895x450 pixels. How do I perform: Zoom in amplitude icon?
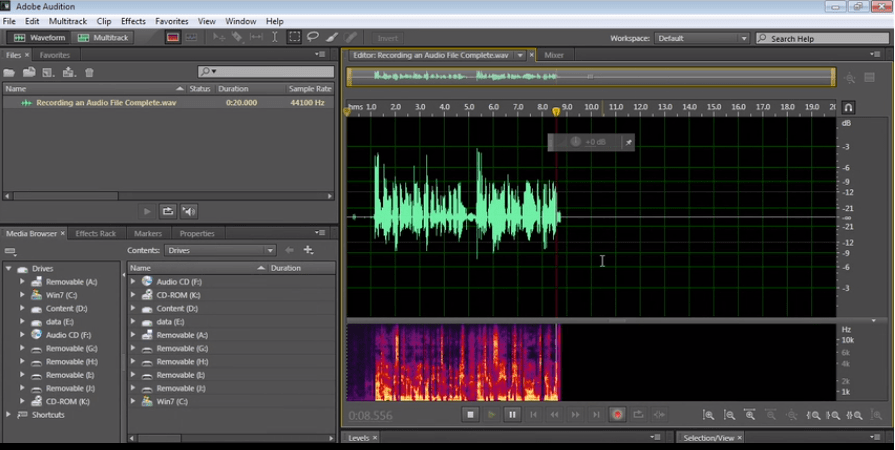pyautogui.click(x=708, y=416)
